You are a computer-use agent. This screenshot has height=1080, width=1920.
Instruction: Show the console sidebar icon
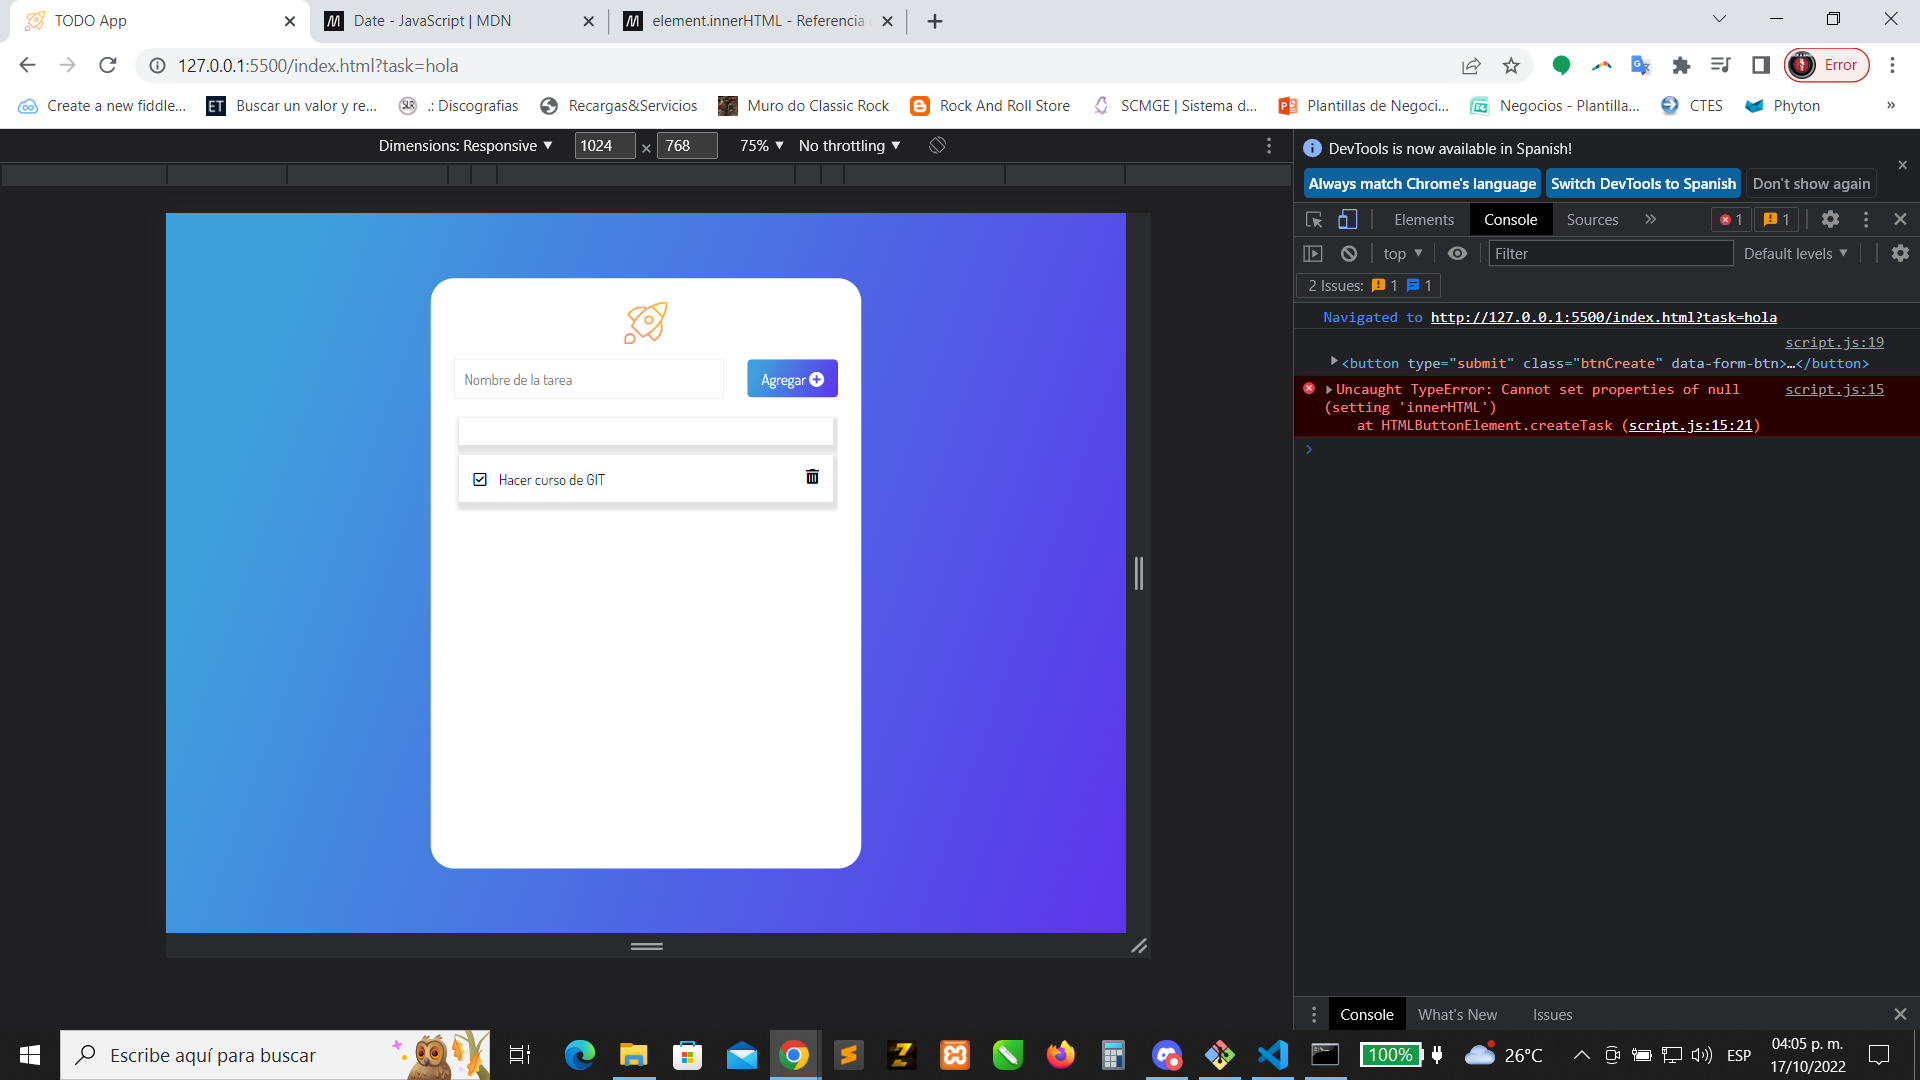[1313, 254]
